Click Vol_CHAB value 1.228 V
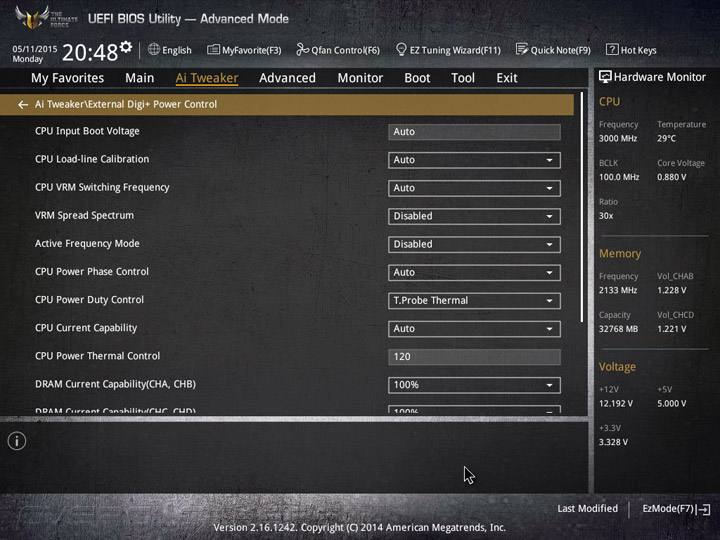Screen dimensions: 720x540 pos(671,290)
